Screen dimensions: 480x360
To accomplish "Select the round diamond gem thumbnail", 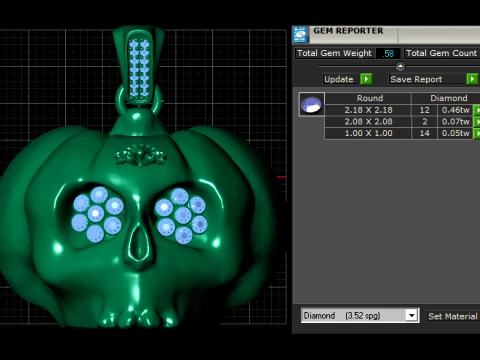I will pos(312,104).
